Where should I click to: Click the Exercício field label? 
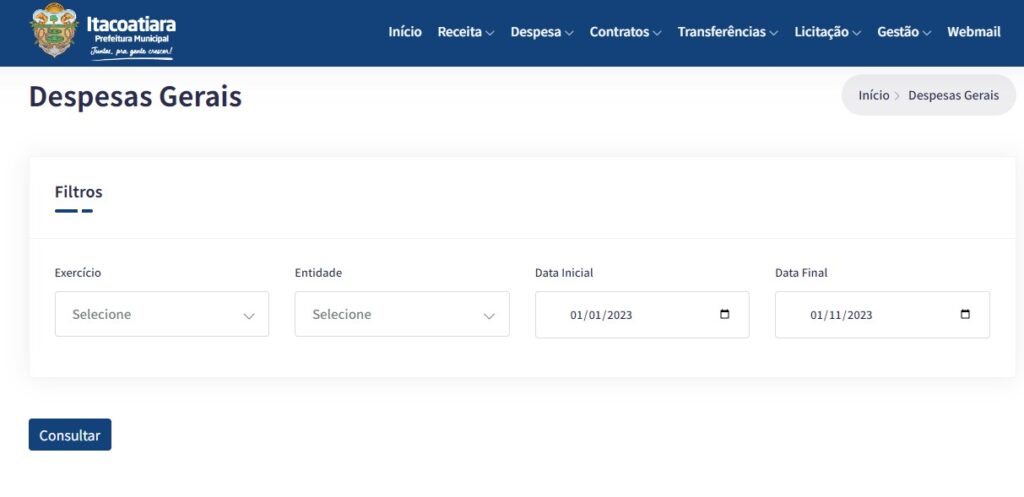coord(78,273)
